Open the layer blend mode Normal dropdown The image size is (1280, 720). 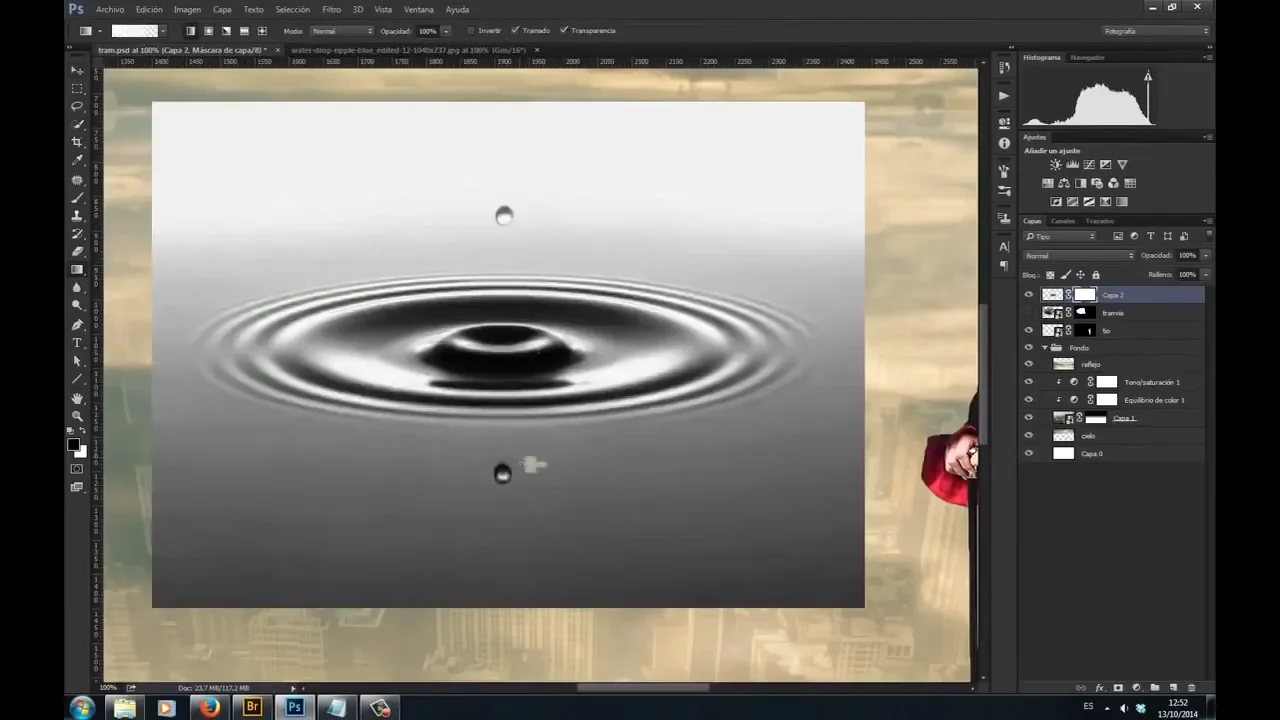1079,256
